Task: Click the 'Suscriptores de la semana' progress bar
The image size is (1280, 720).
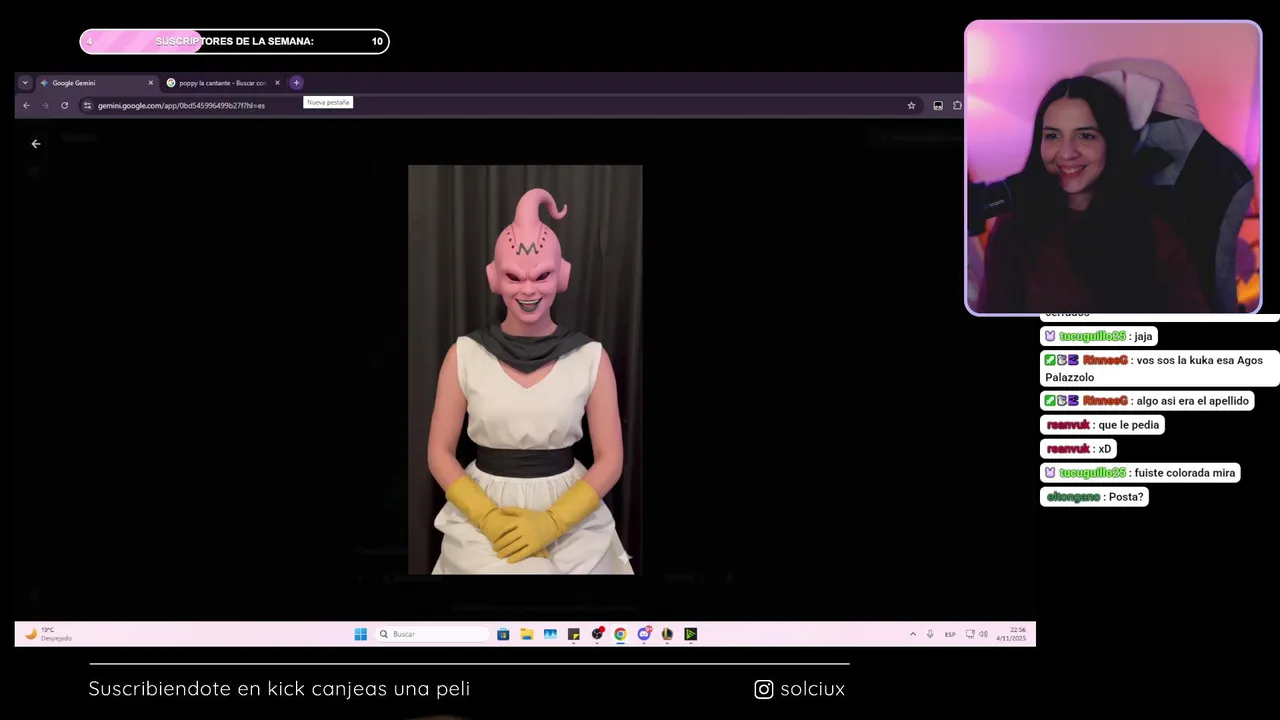Action: (234, 41)
